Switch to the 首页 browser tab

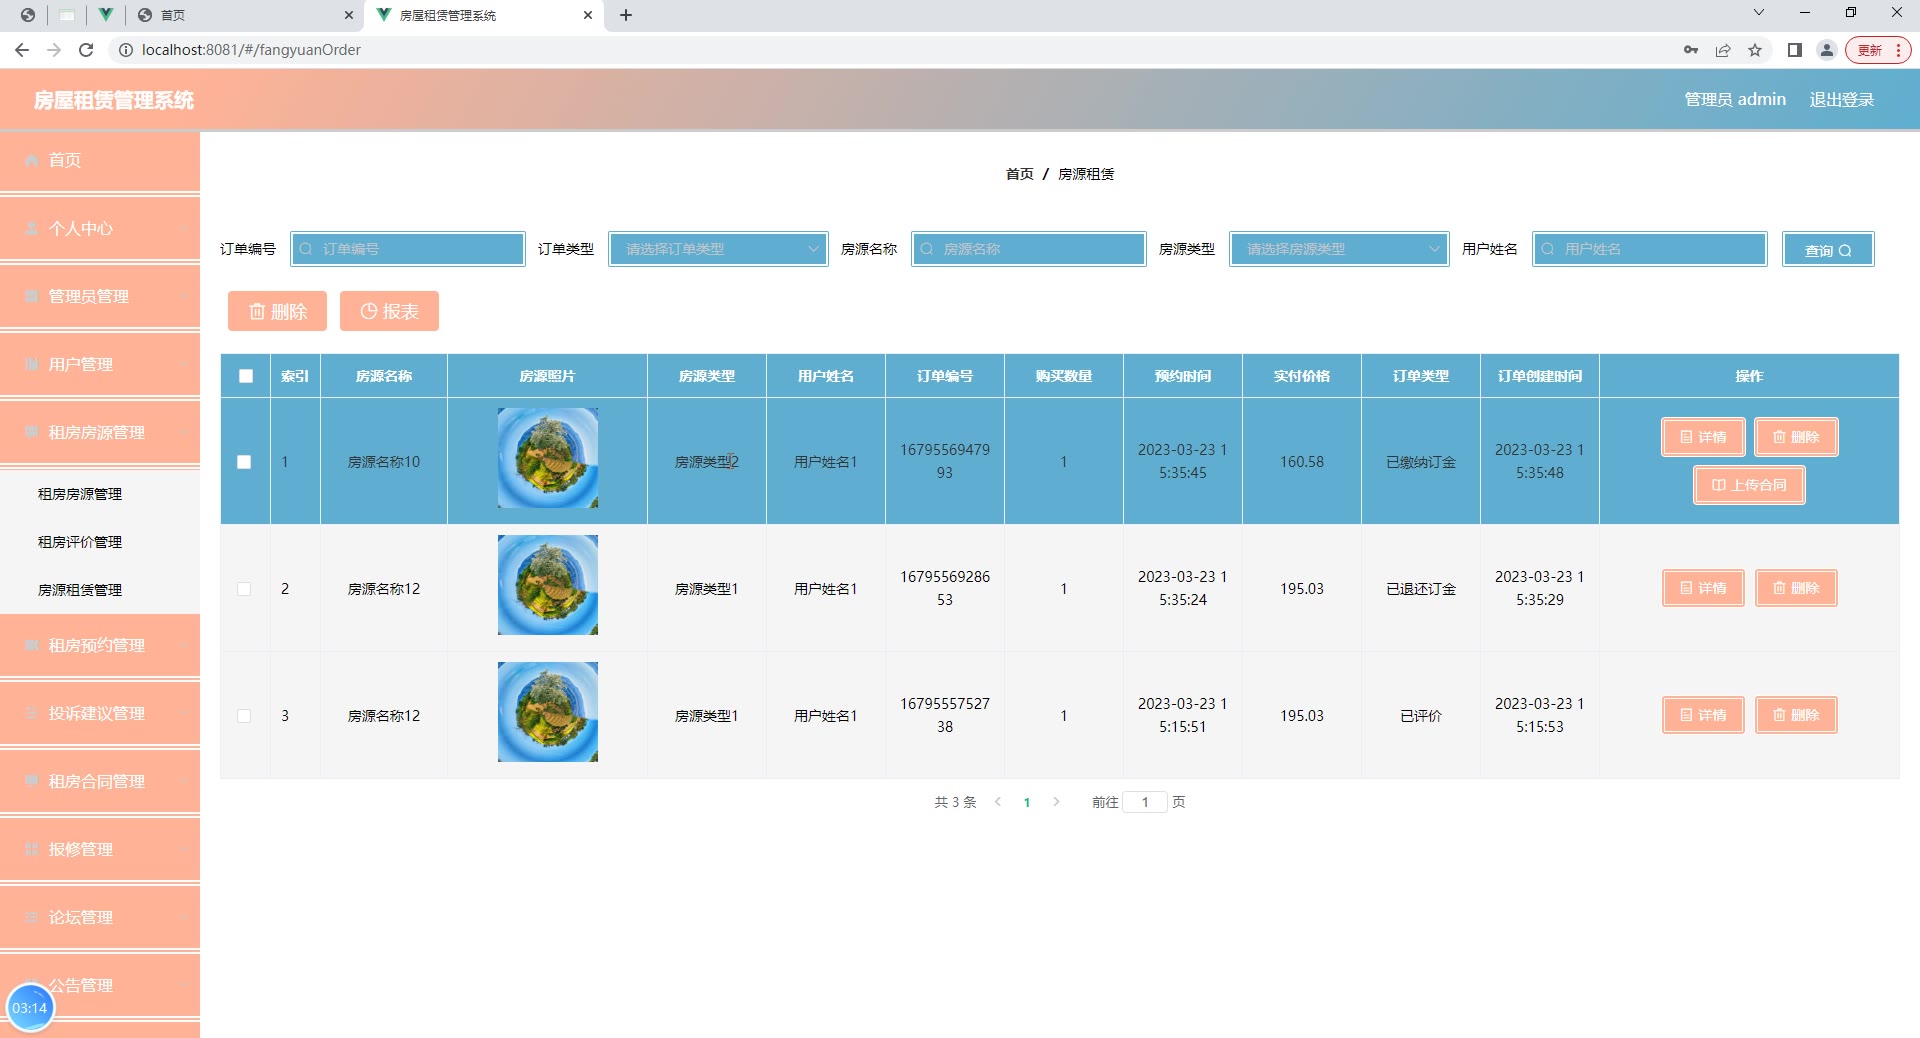(x=244, y=15)
